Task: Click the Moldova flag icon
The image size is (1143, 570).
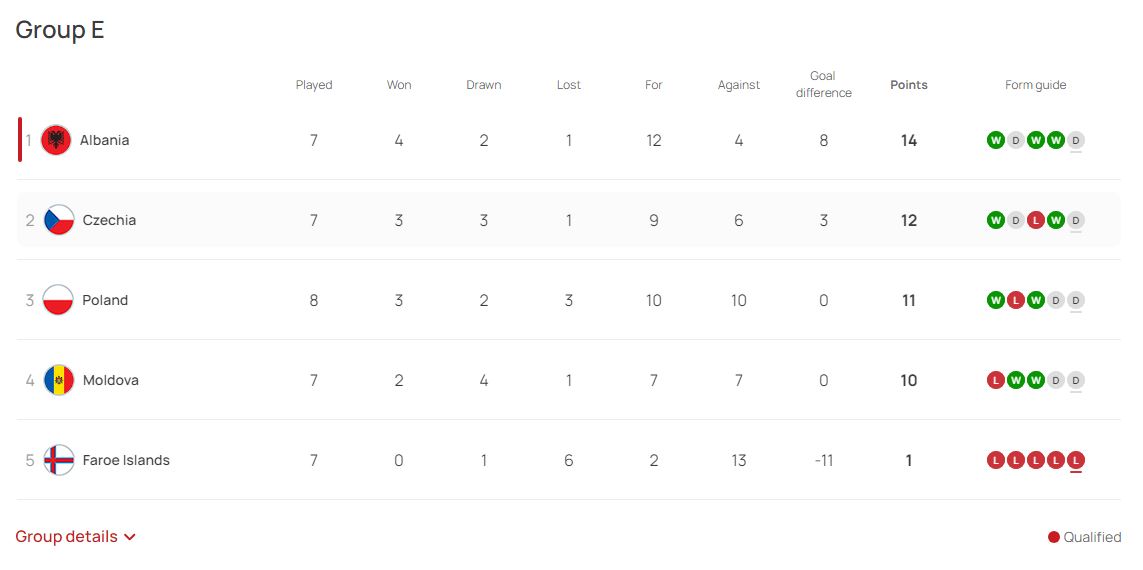Action: point(59,380)
